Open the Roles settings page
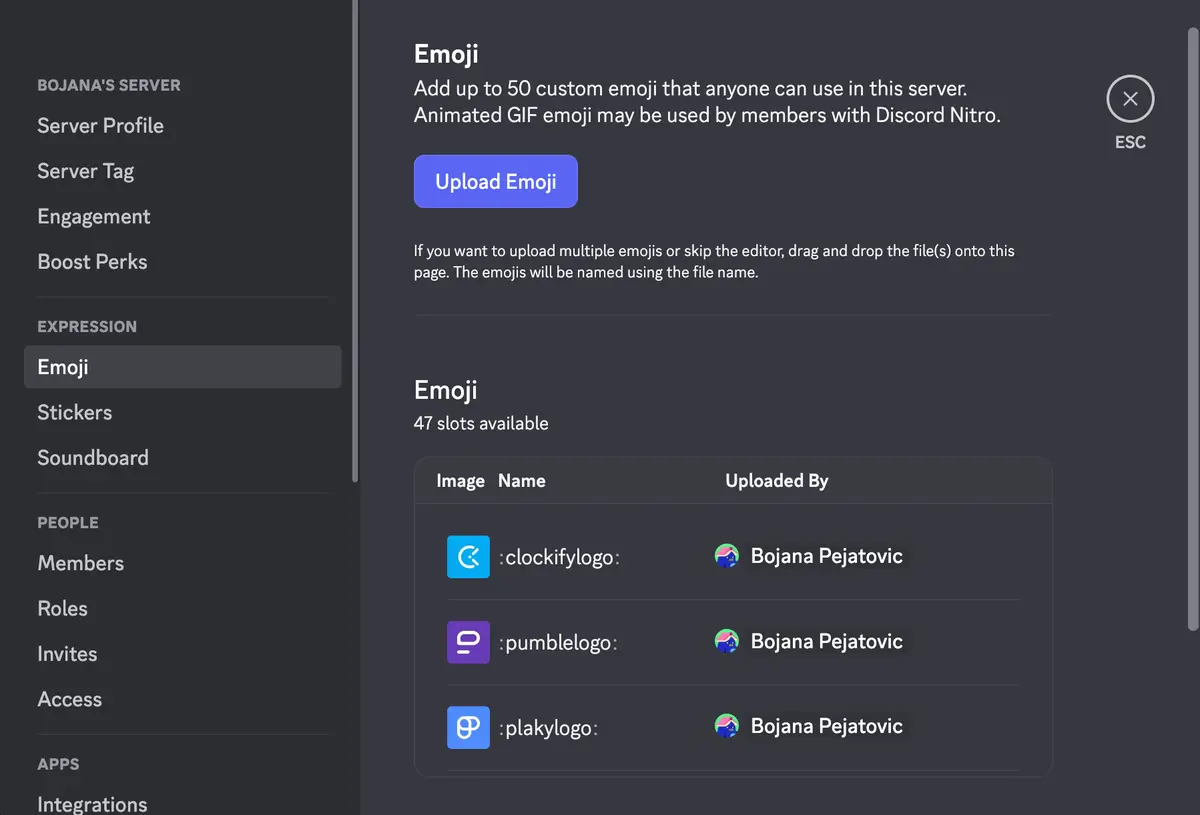This screenshot has width=1200, height=815. click(x=62, y=608)
